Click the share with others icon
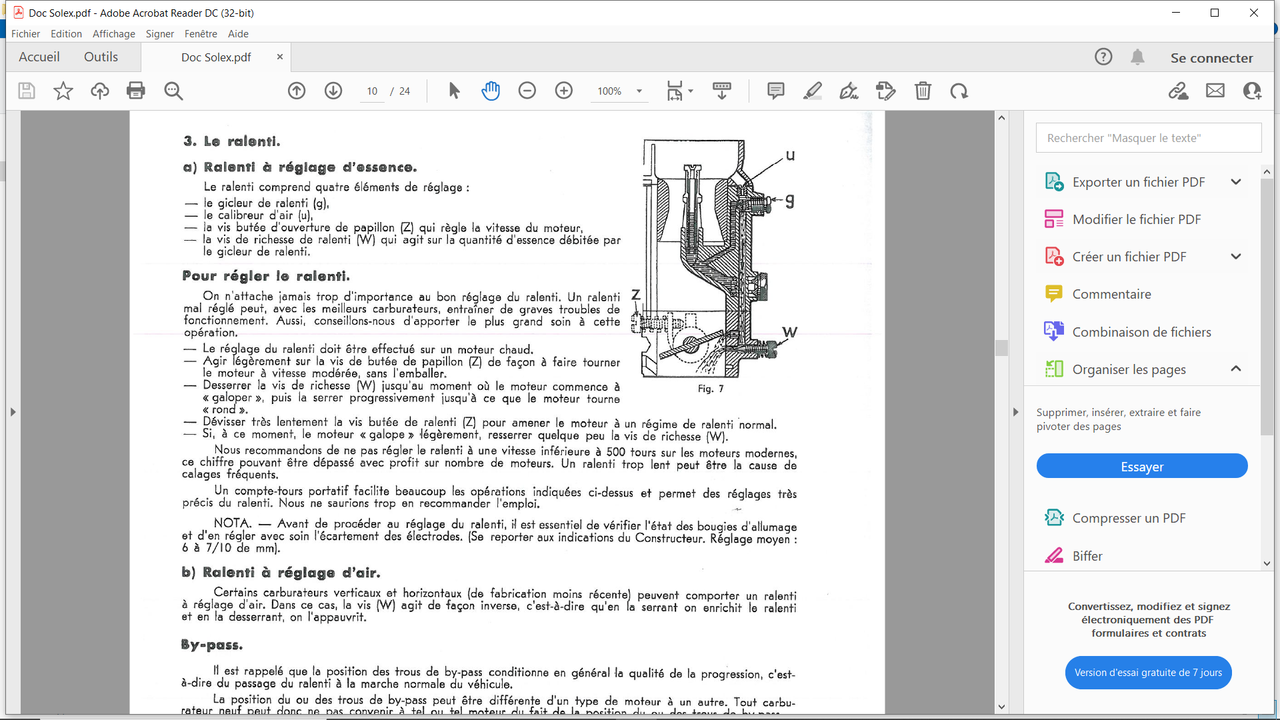The image size is (1280, 720). 1252,91
